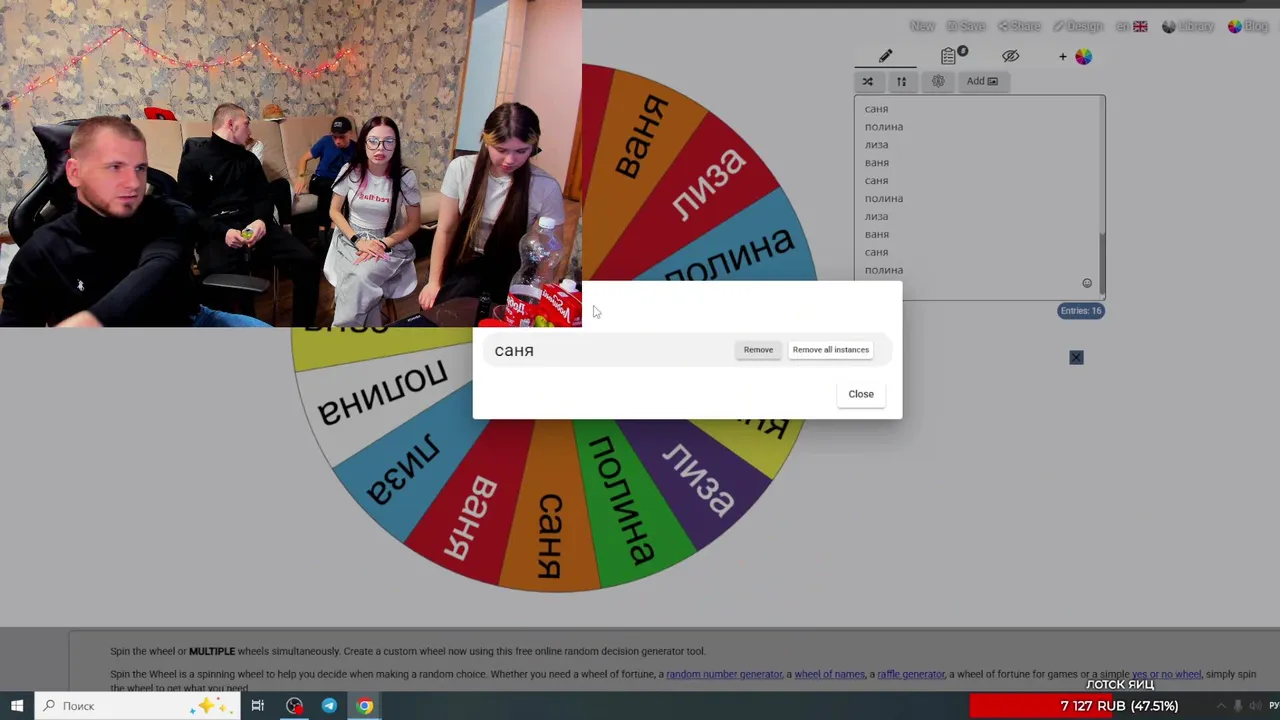The height and width of the screenshot is (720, 1280).
Task: Open the OBS taskbar icon
Action: pyautogui.click(x=294, y=706)
